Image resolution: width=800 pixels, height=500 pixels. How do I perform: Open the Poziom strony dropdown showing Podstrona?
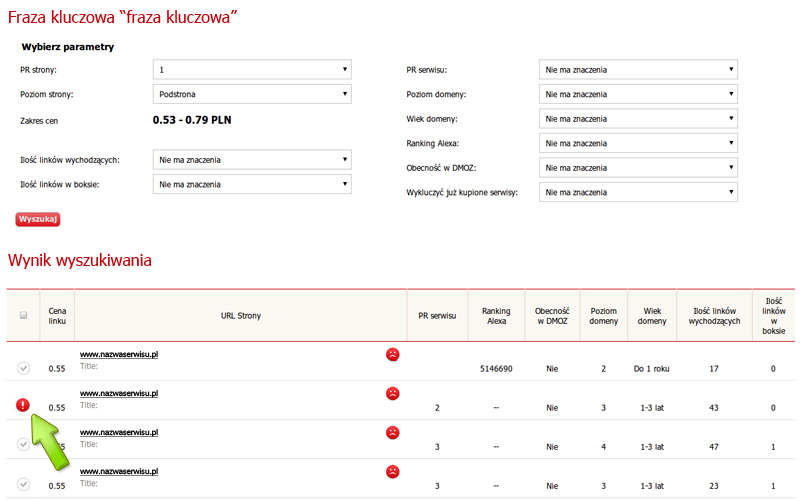pyautogui.click(x=252, y=94)
